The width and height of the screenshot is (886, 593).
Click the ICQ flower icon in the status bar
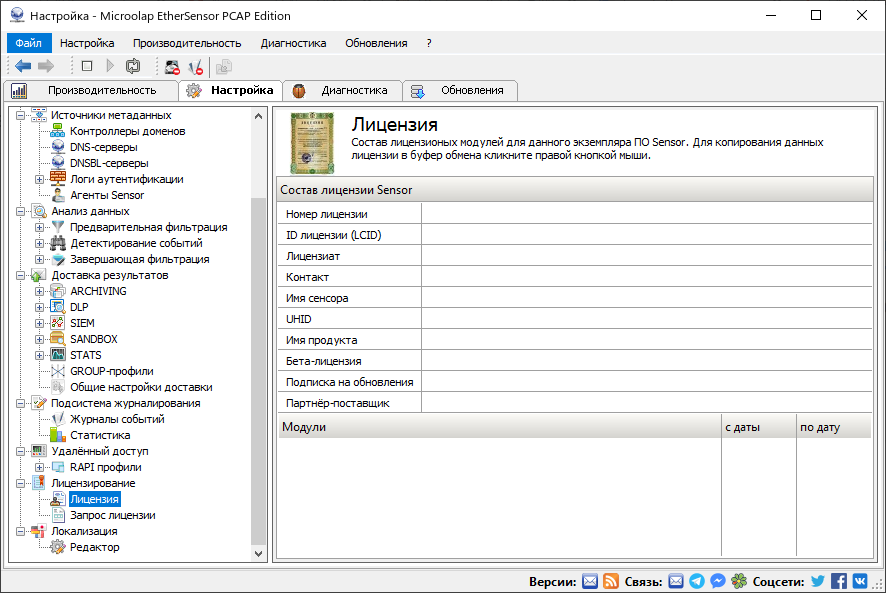coord(739,580)
